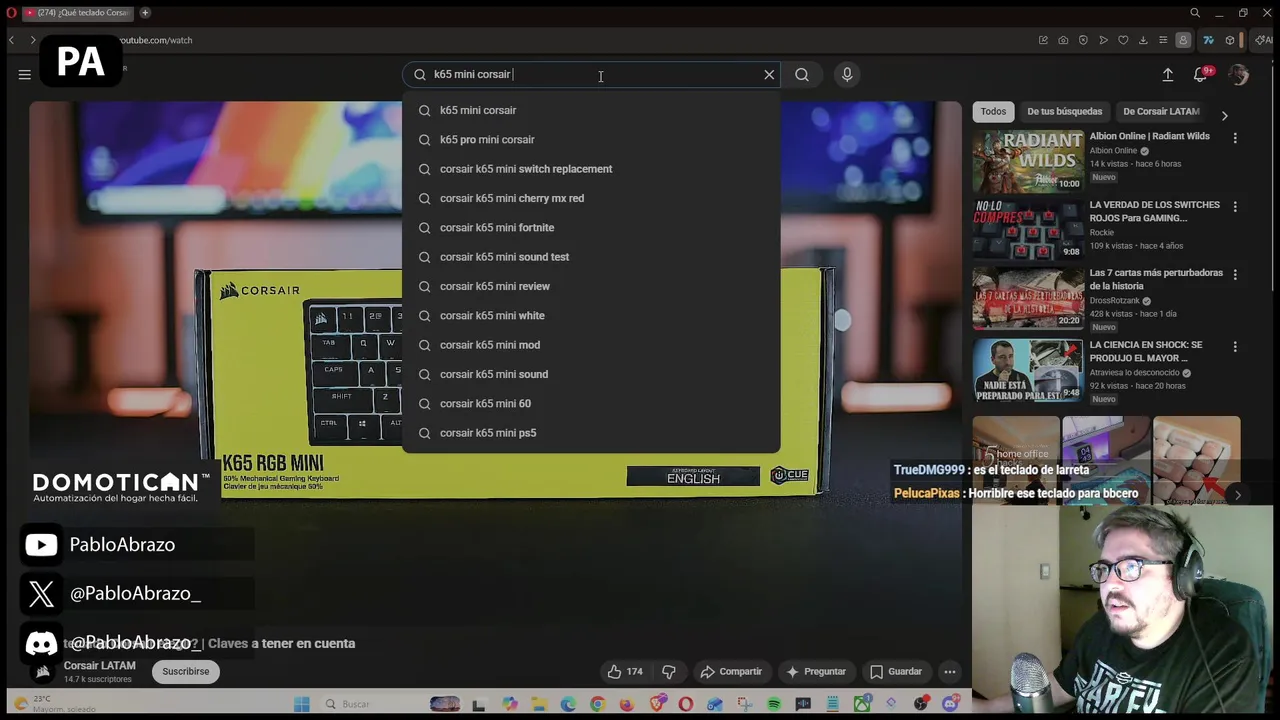Image resolution: width=1280 pixels, height=720 pixels.
Task: Open the YouTube hamburger guide menu
Action: pyautogui.click(x=24, y=74)
